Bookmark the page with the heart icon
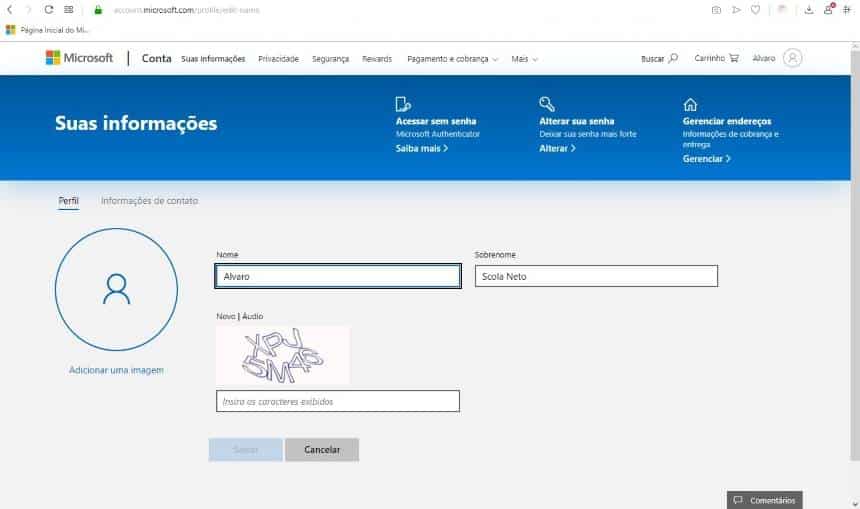Screen dimensions: 860x509 [756, 10]
